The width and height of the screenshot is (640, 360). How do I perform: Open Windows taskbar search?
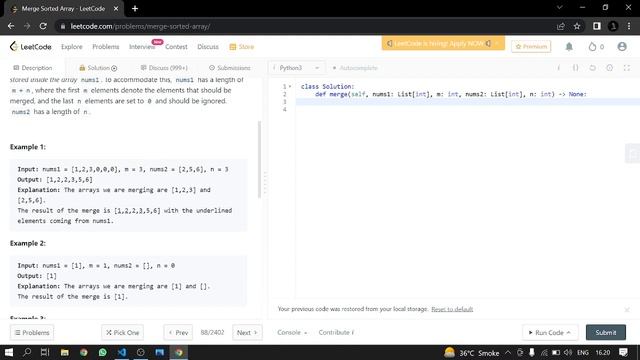pyautogui.click(x=27, y=352)
